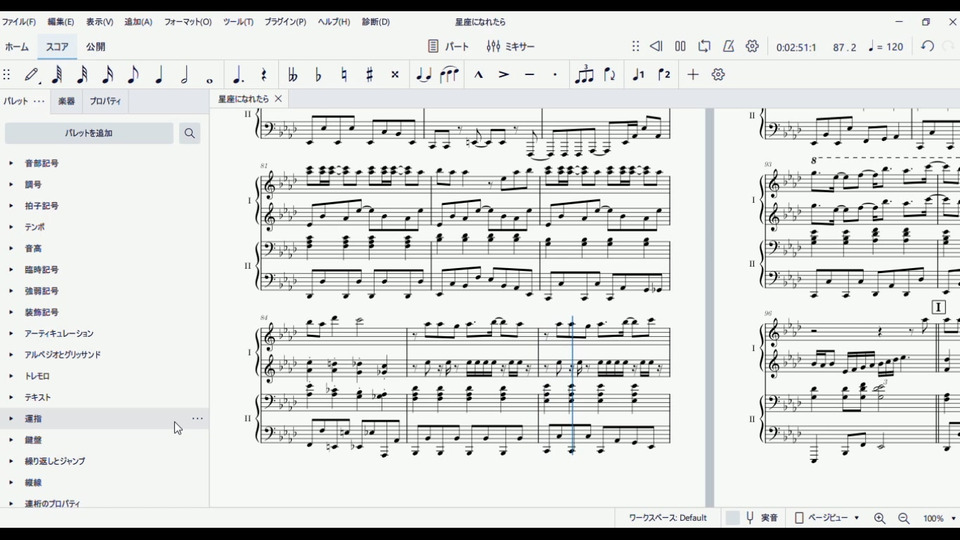Screen dimensions: 960x540
Task: Select the quarter note duration
Action: (159, 75)
